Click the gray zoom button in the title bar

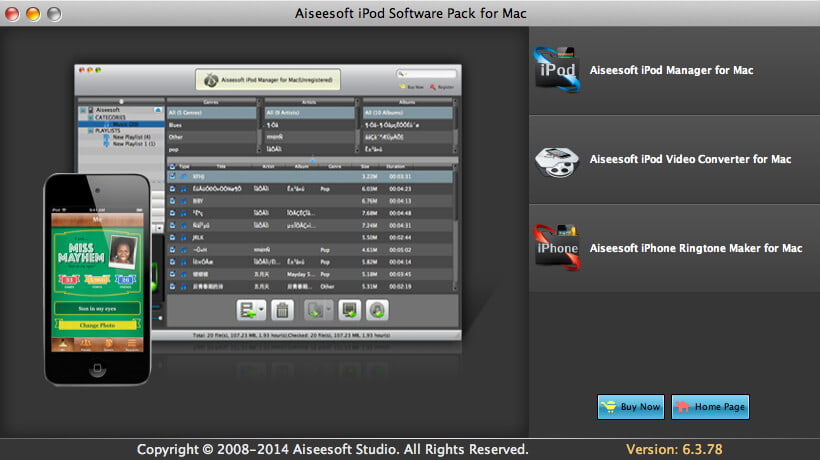pos(54,14)
